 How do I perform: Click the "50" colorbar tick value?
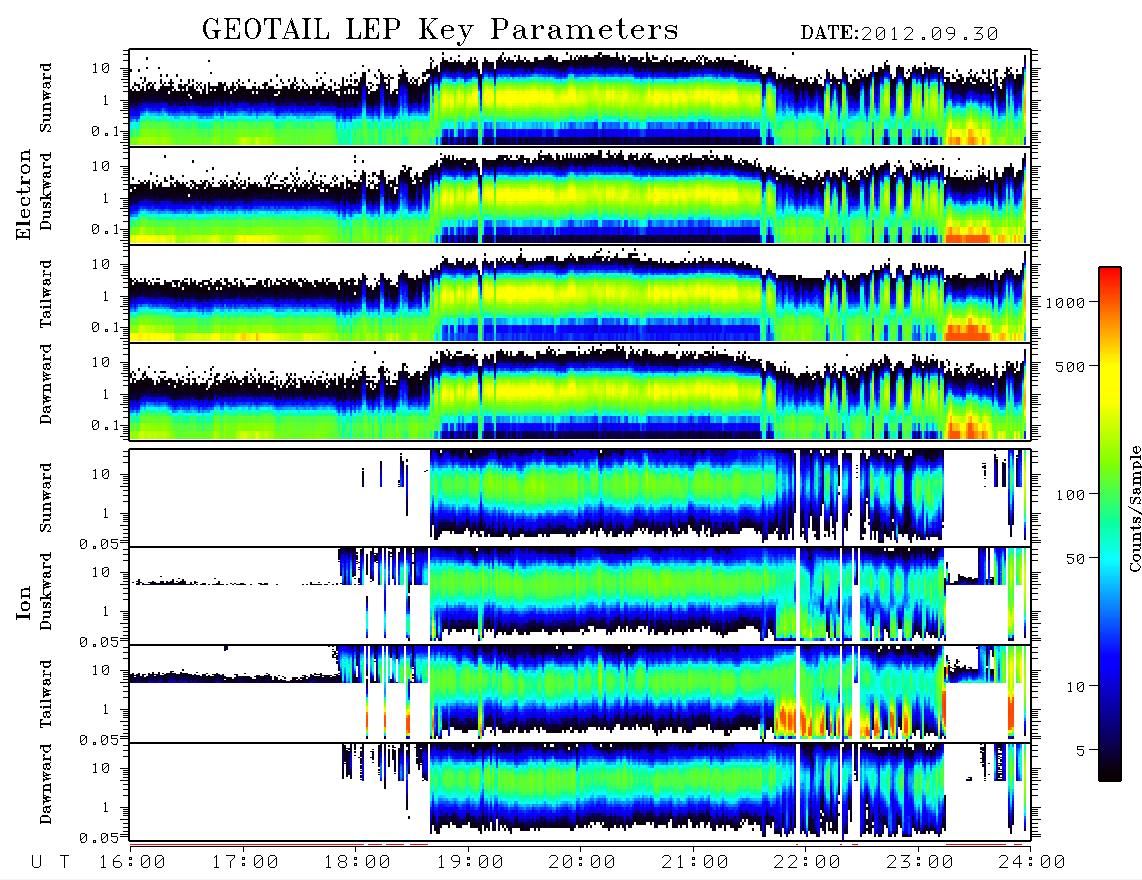(1075, 559)
